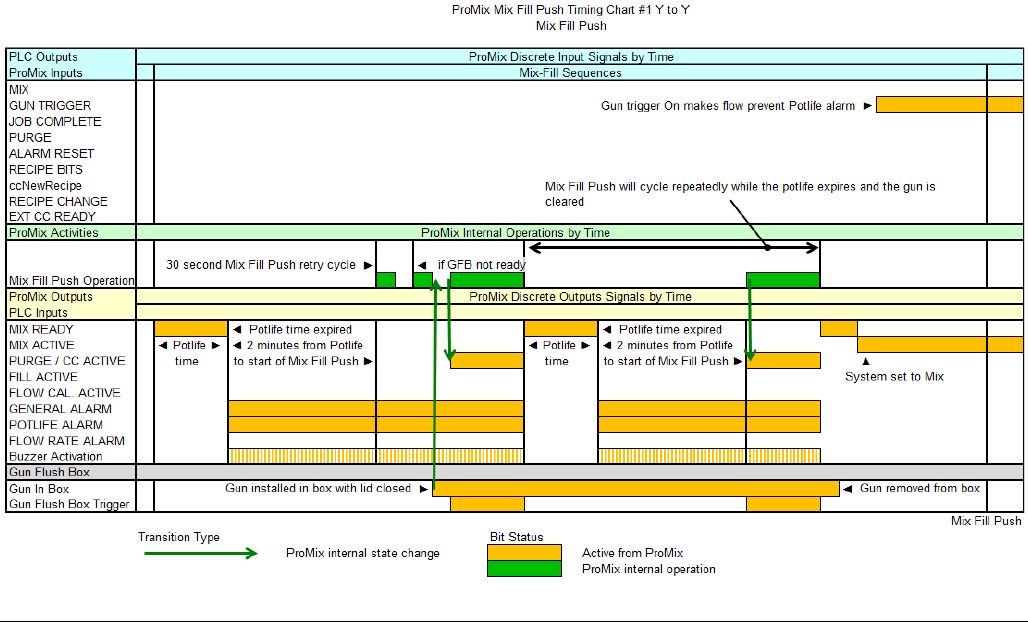Click the 'Gun Flush Box Trigger' row label
This screenshot has height=622, width=1028.
(69, 504)
